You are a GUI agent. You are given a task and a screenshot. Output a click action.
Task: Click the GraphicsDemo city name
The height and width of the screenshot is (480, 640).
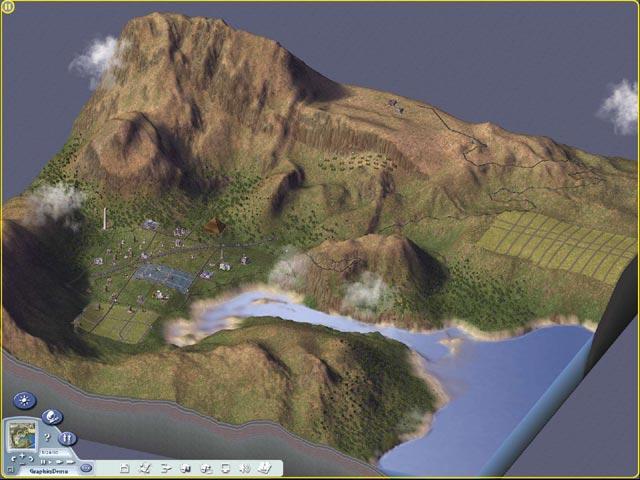[49, 471]
